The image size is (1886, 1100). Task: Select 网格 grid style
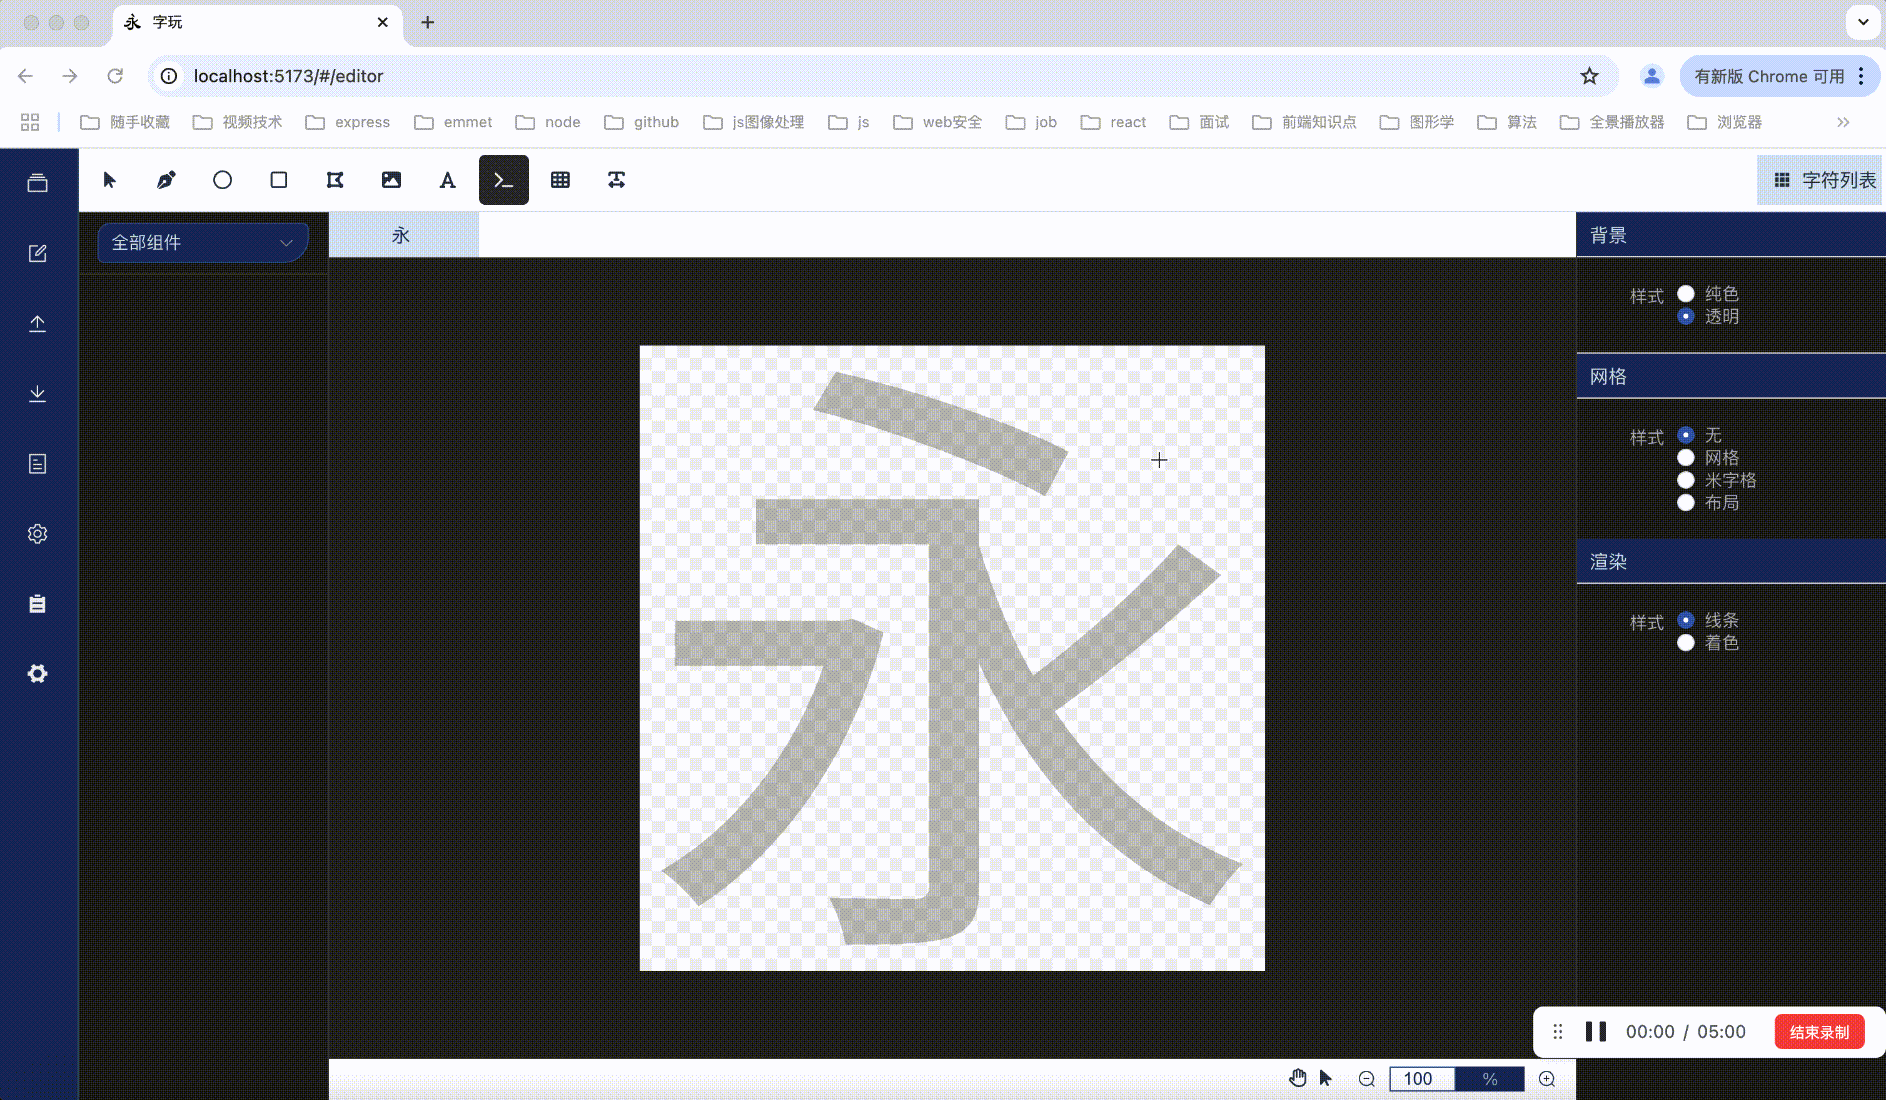pos(1686,457)
